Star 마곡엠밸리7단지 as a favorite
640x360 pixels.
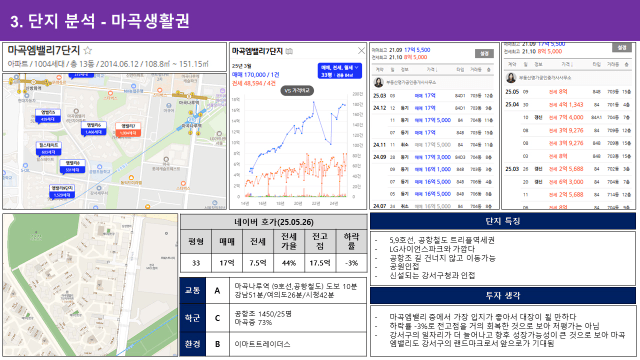(x=88, y=50)
